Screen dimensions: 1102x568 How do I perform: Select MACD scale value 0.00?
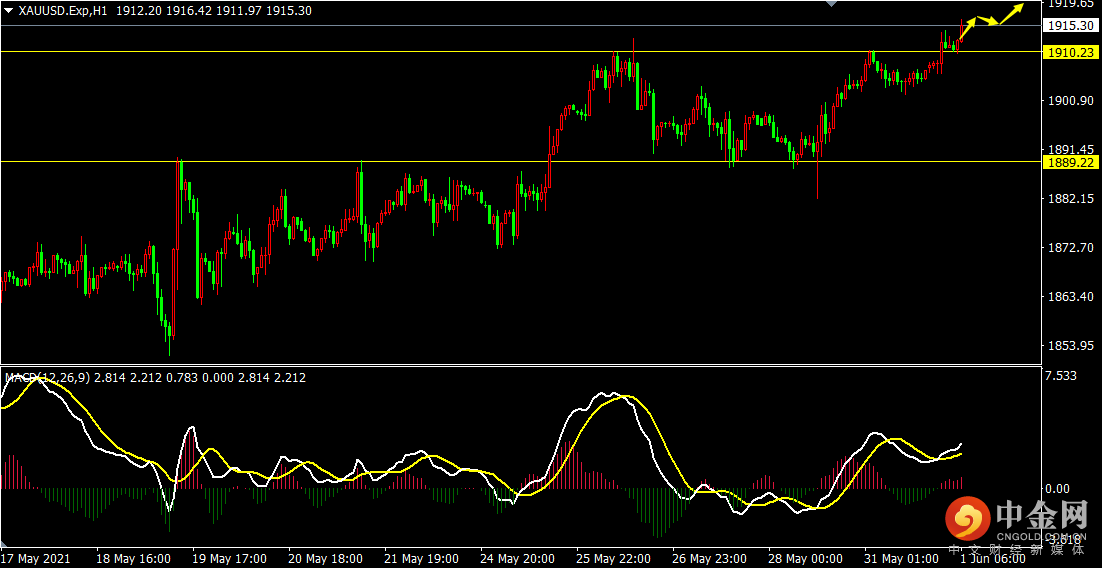(1058, 489)
